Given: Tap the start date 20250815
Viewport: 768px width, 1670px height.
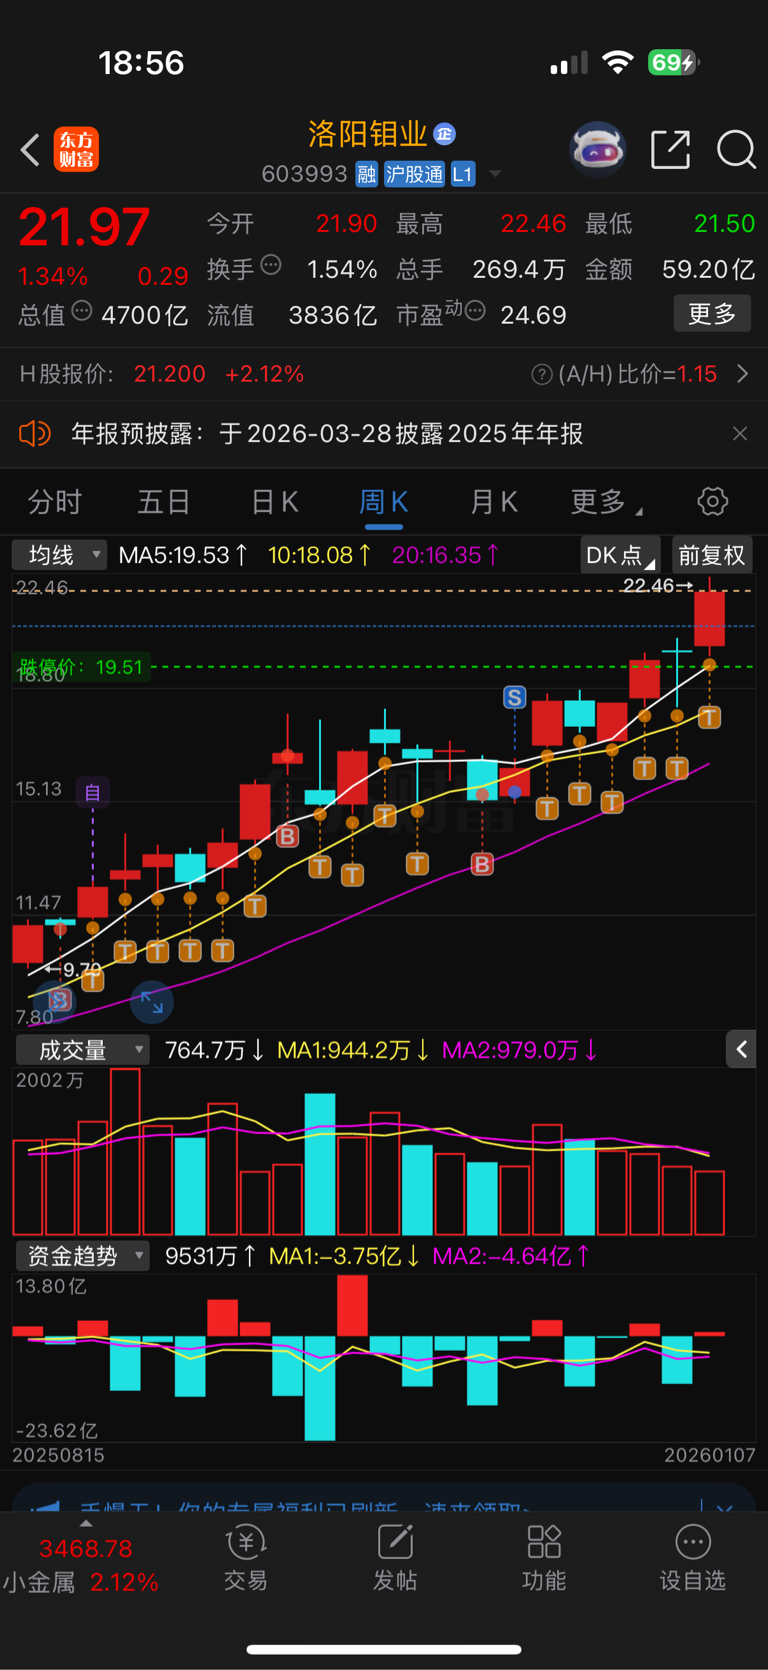Looking at the screenshot, I should [x=58, y=1455].
